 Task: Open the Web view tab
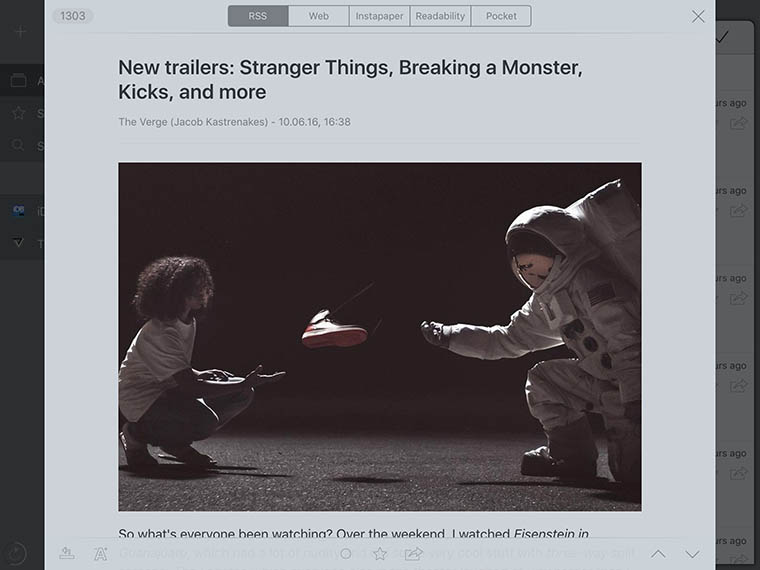pyautogui.click(x=318, y=16)
